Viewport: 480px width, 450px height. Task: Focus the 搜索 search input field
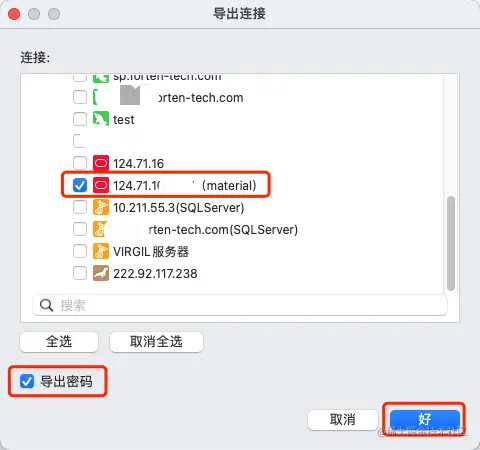pyautogui.click(x=240, y=305)
